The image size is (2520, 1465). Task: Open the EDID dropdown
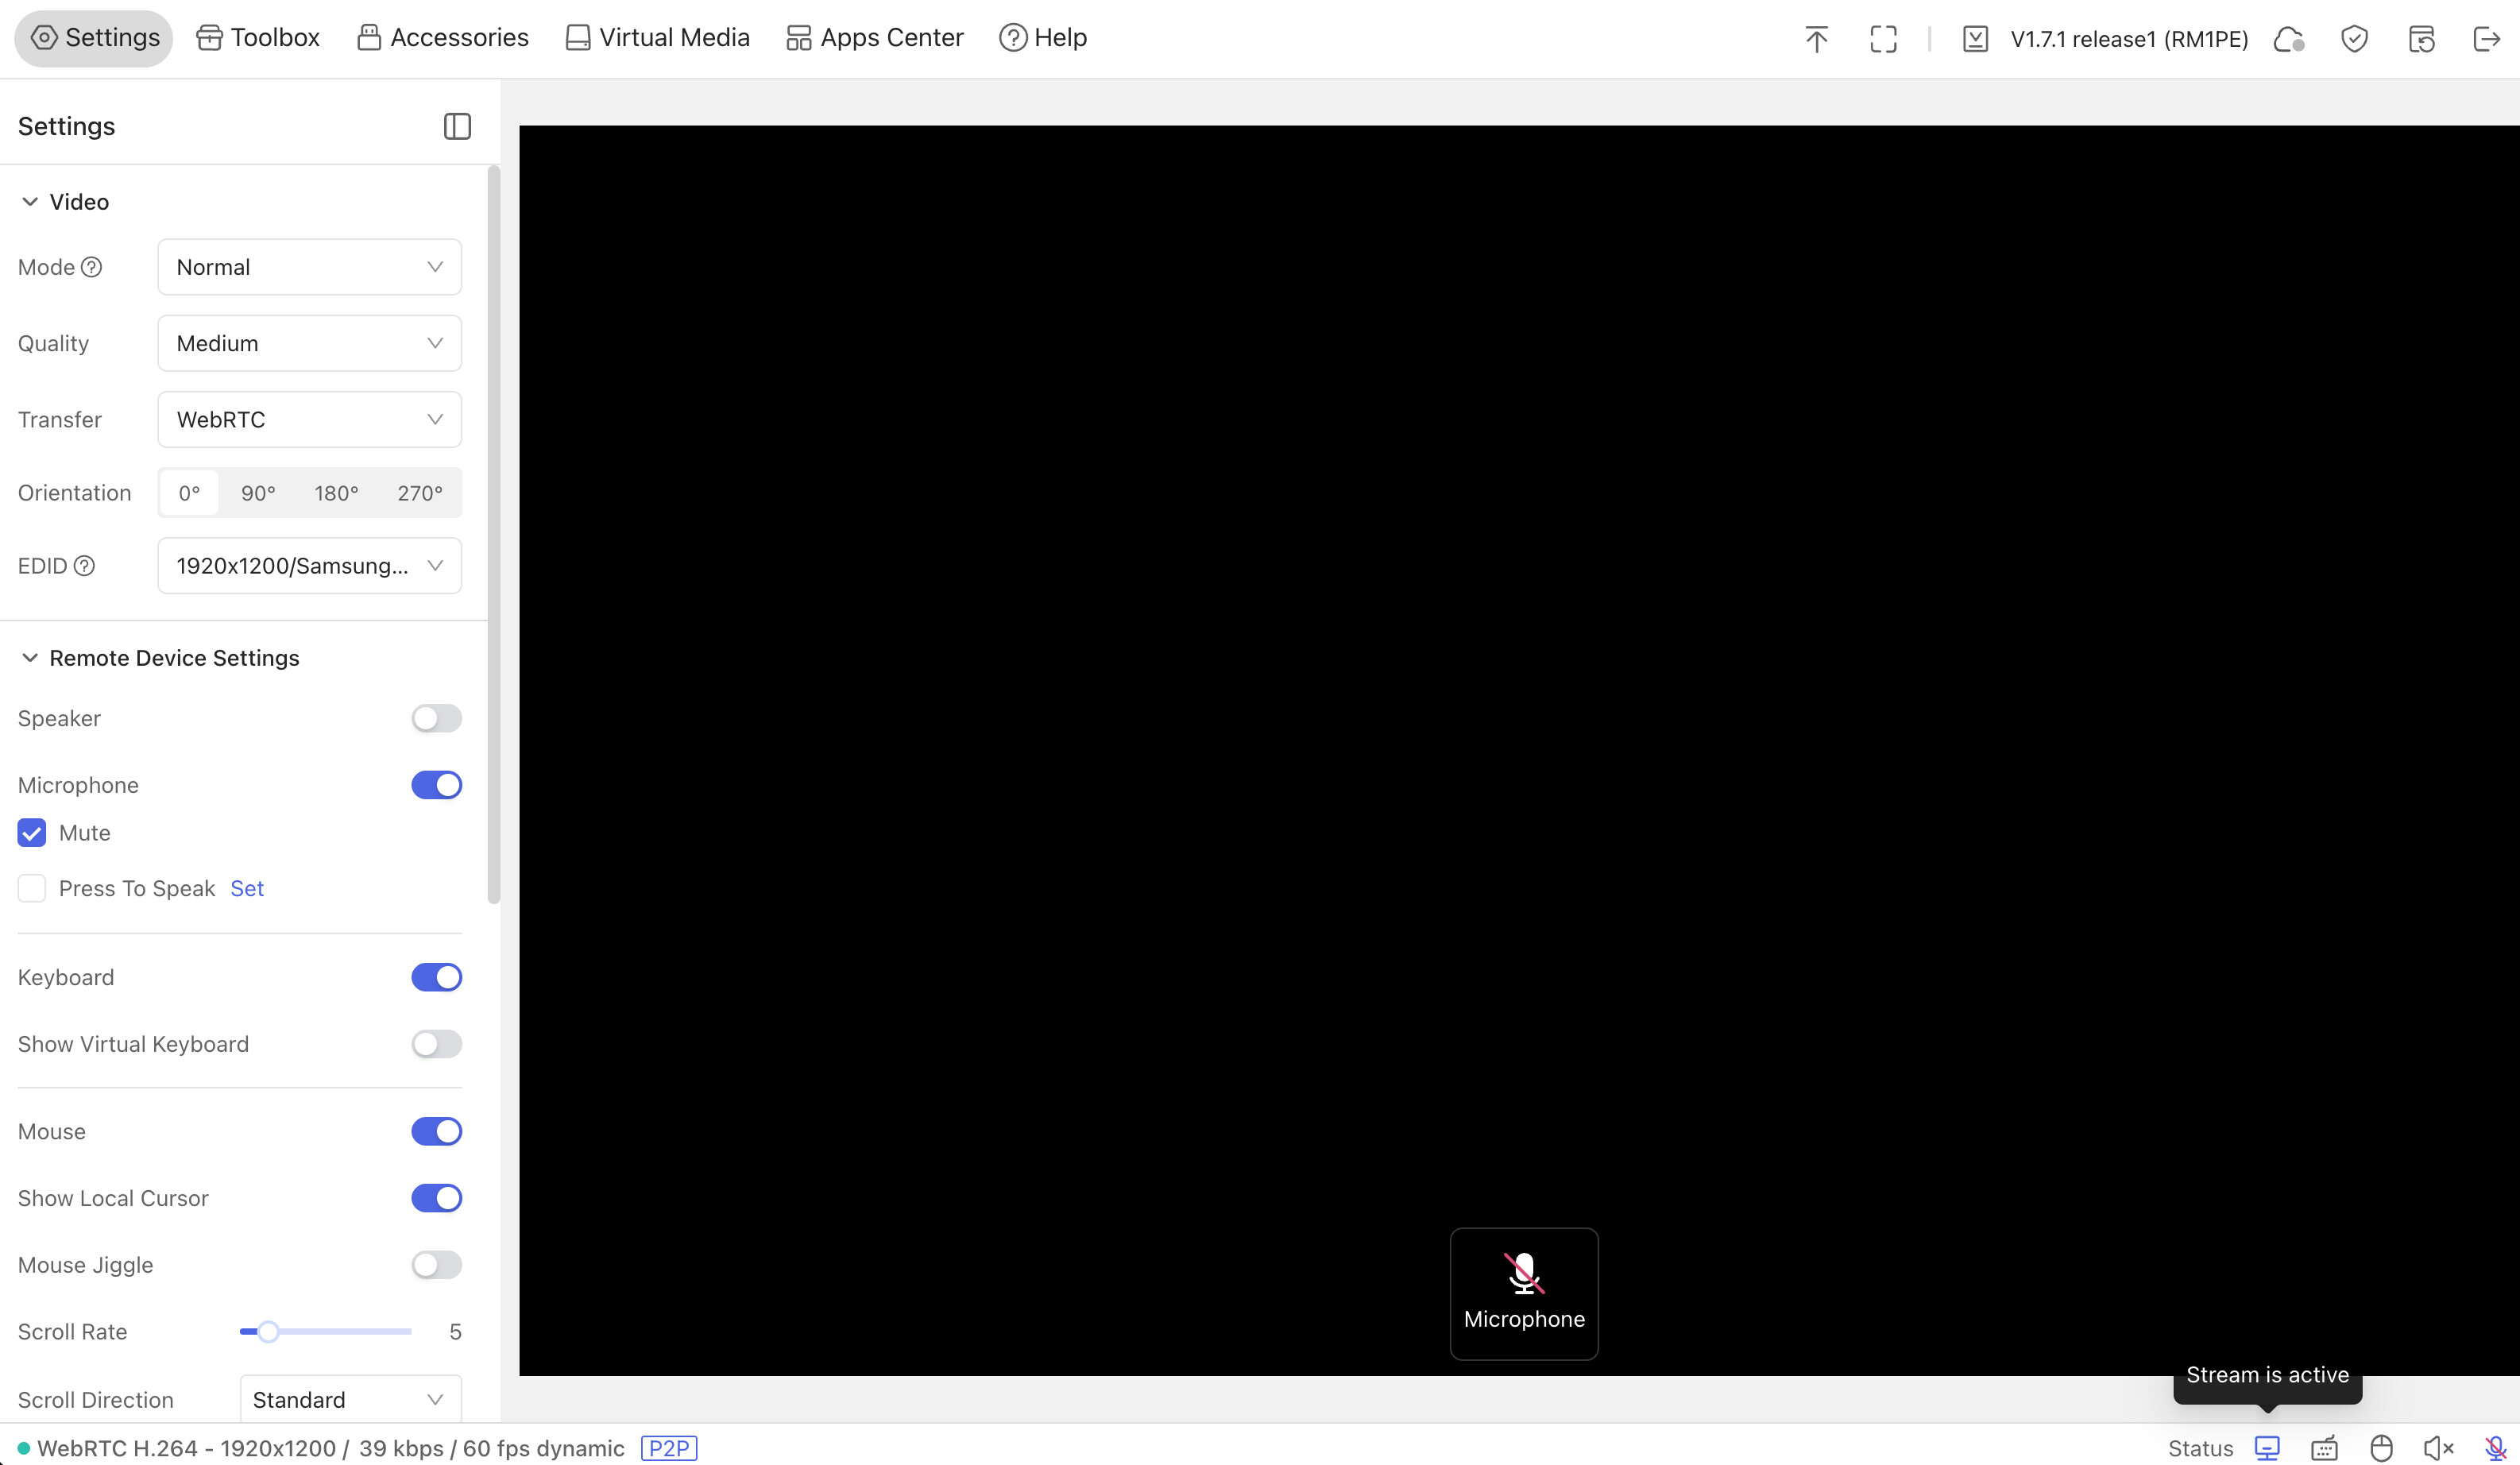[309, 566]
